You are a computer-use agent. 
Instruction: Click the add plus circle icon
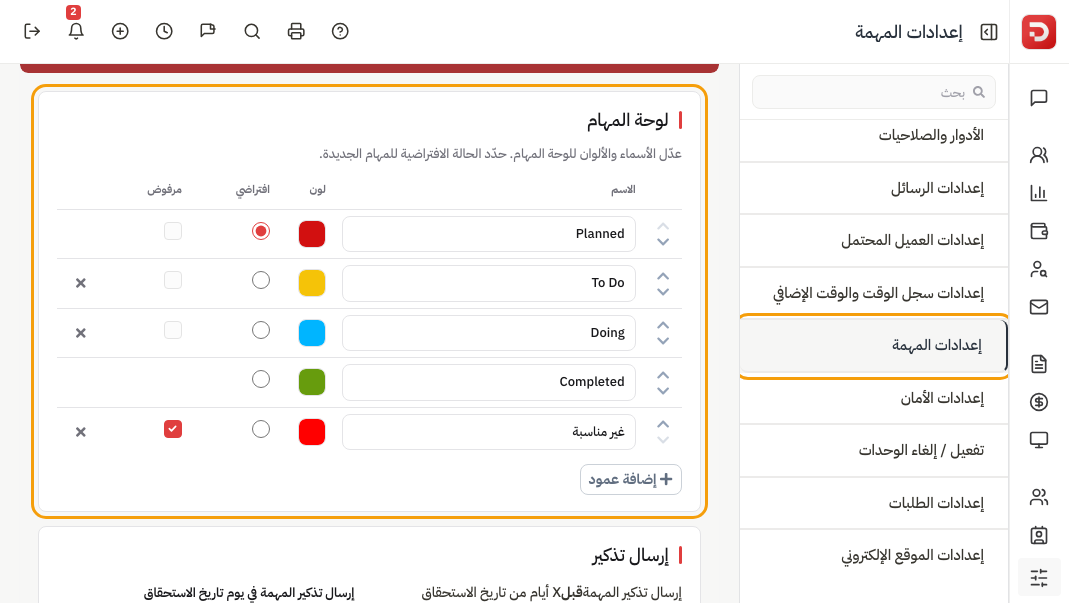tap(120, 31)
